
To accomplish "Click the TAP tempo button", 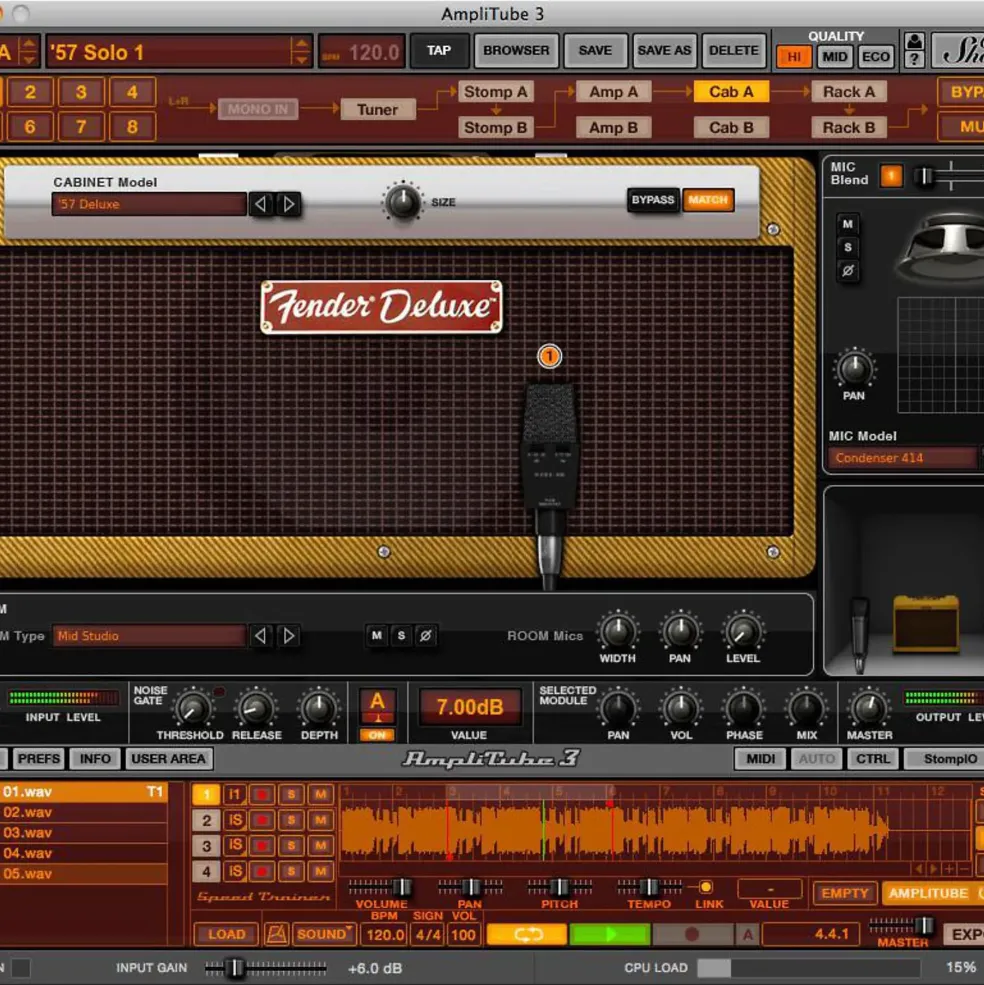I will click(x=439, y=50).
